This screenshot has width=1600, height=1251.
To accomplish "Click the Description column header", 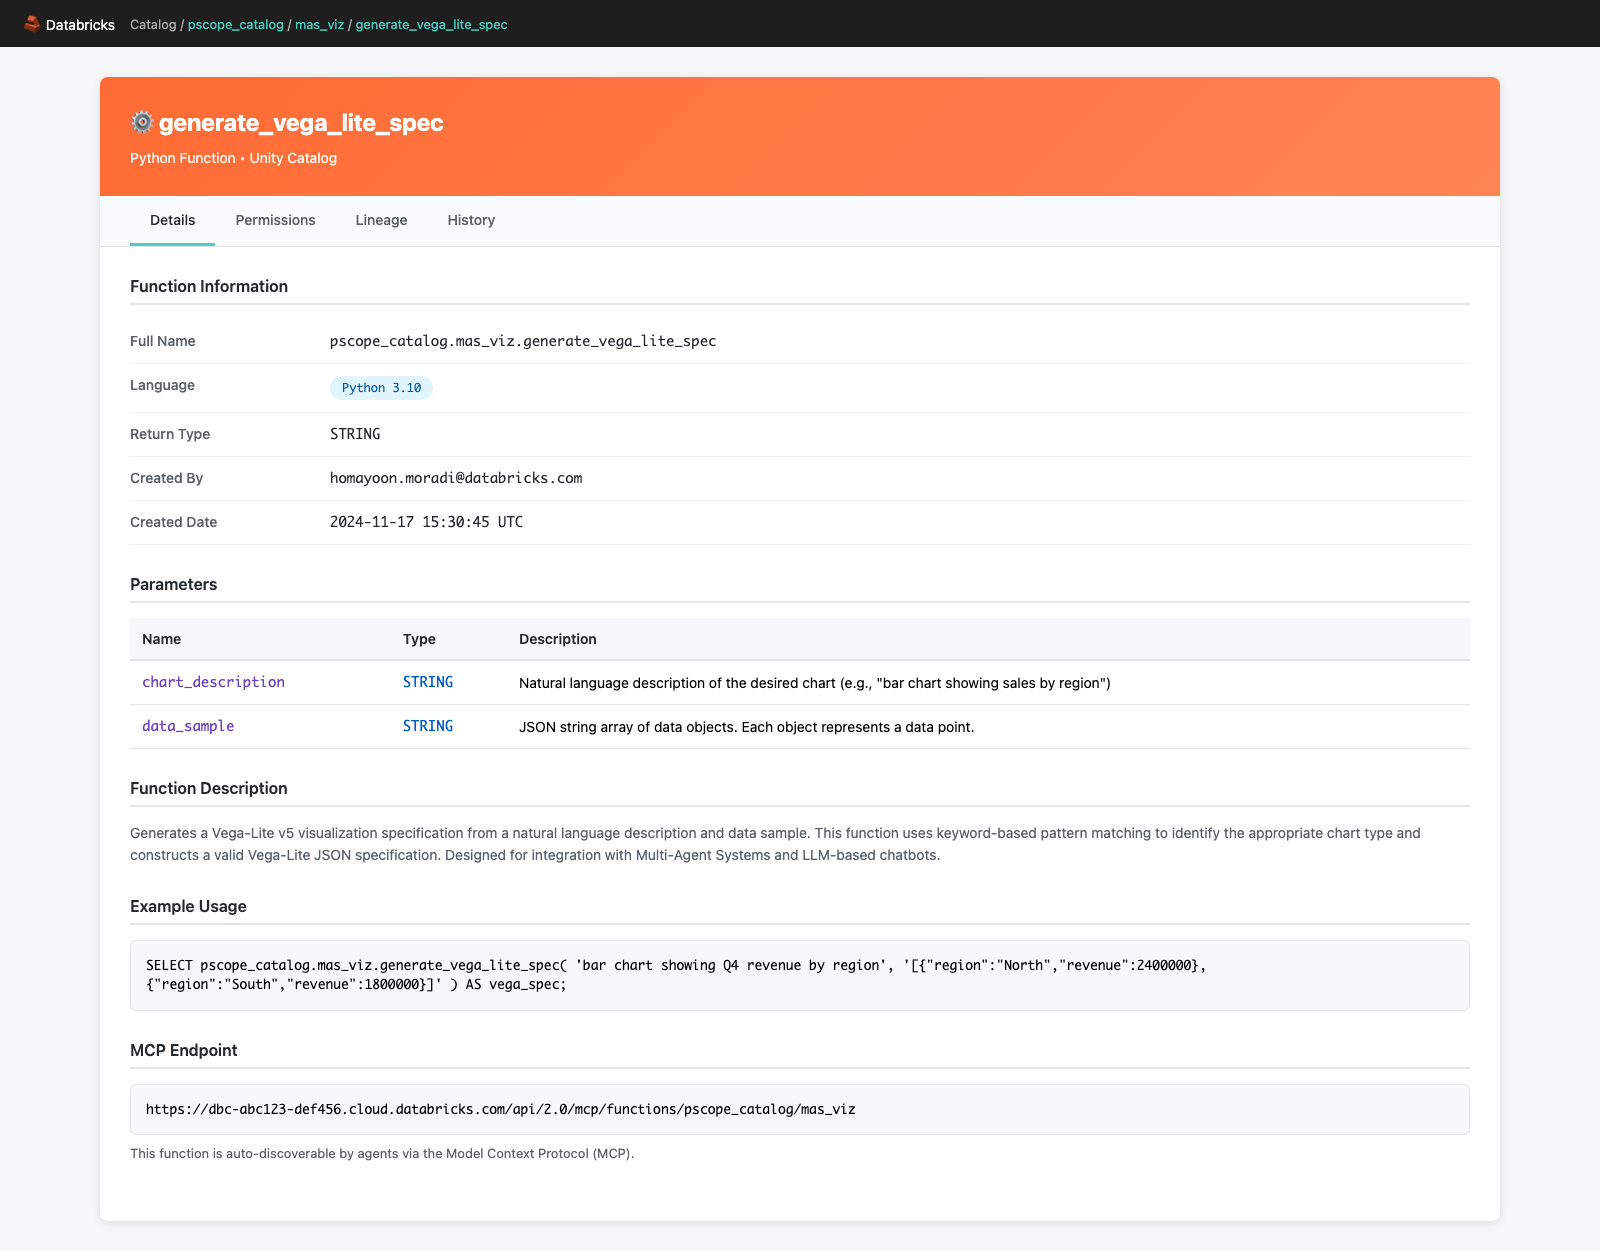I will click(x=557, y=639).
